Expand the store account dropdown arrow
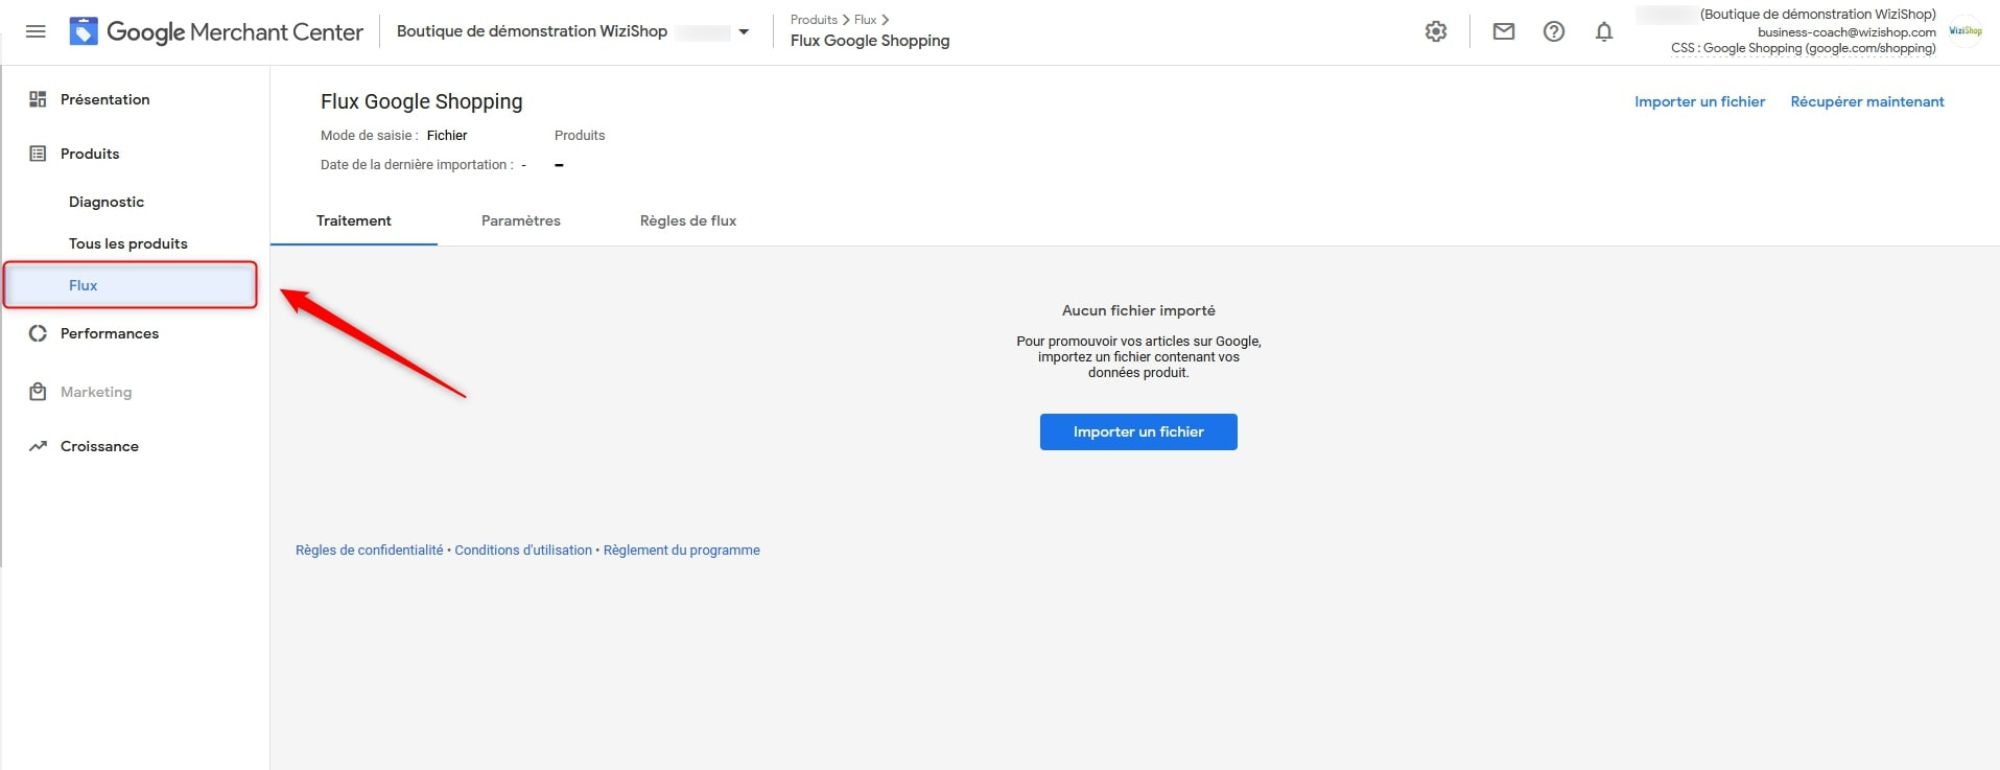 coord(743,32)
